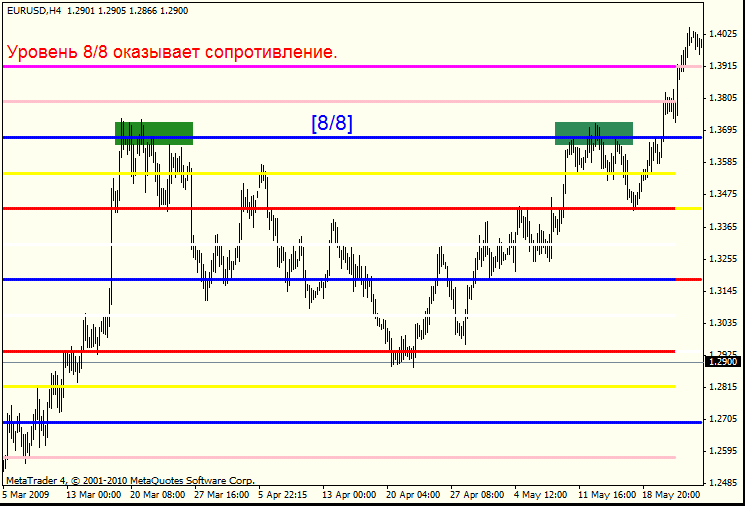Click the "5 Apr 22:15" time axis label

(283, 495)
